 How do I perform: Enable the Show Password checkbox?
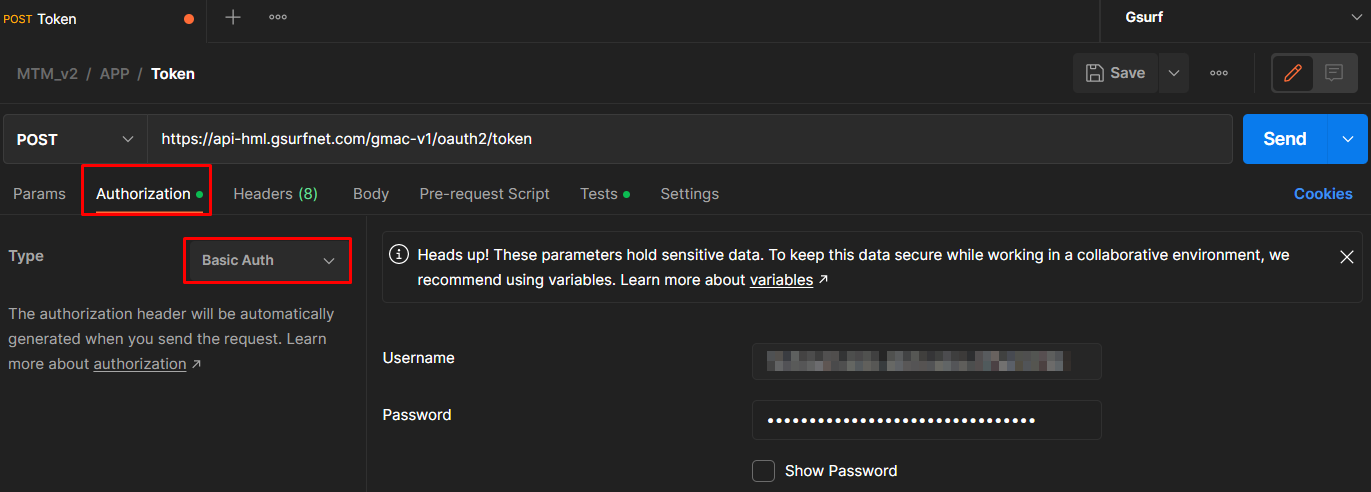click(763, 471)
